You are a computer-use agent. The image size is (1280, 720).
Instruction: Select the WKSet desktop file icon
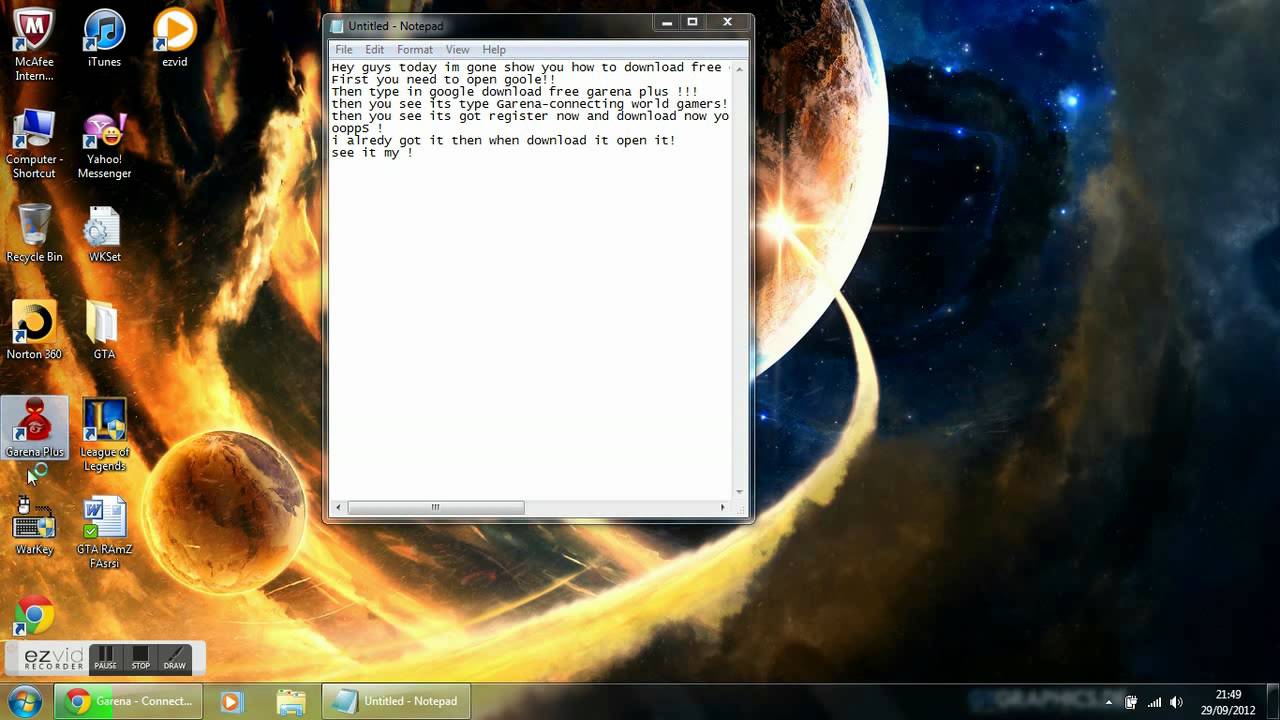tap(104, 235)
